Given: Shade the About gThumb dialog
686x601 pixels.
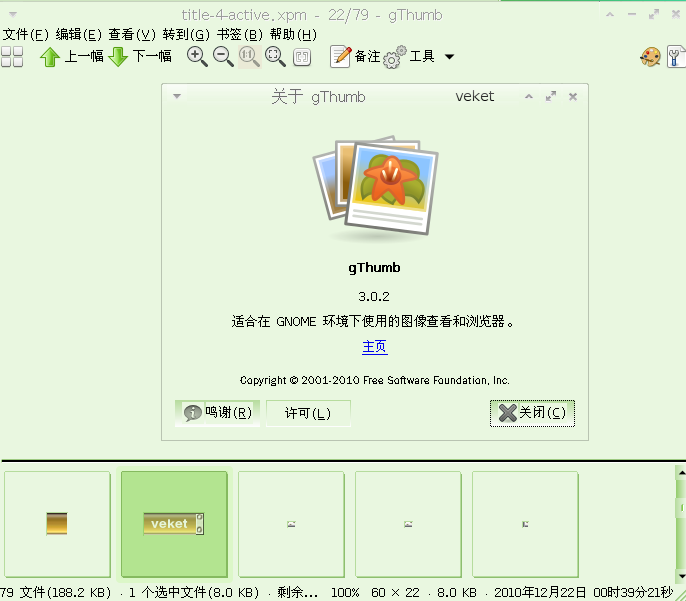Looking at the screenshot, I should (x=529, y=97).
